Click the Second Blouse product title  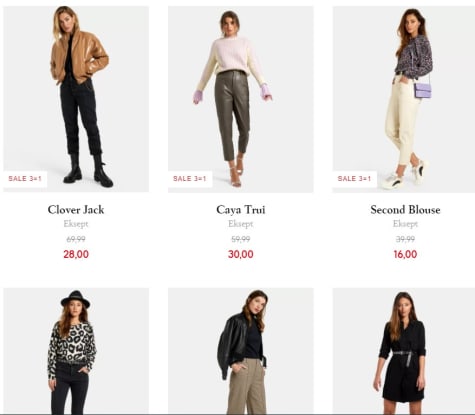point(405,210)
